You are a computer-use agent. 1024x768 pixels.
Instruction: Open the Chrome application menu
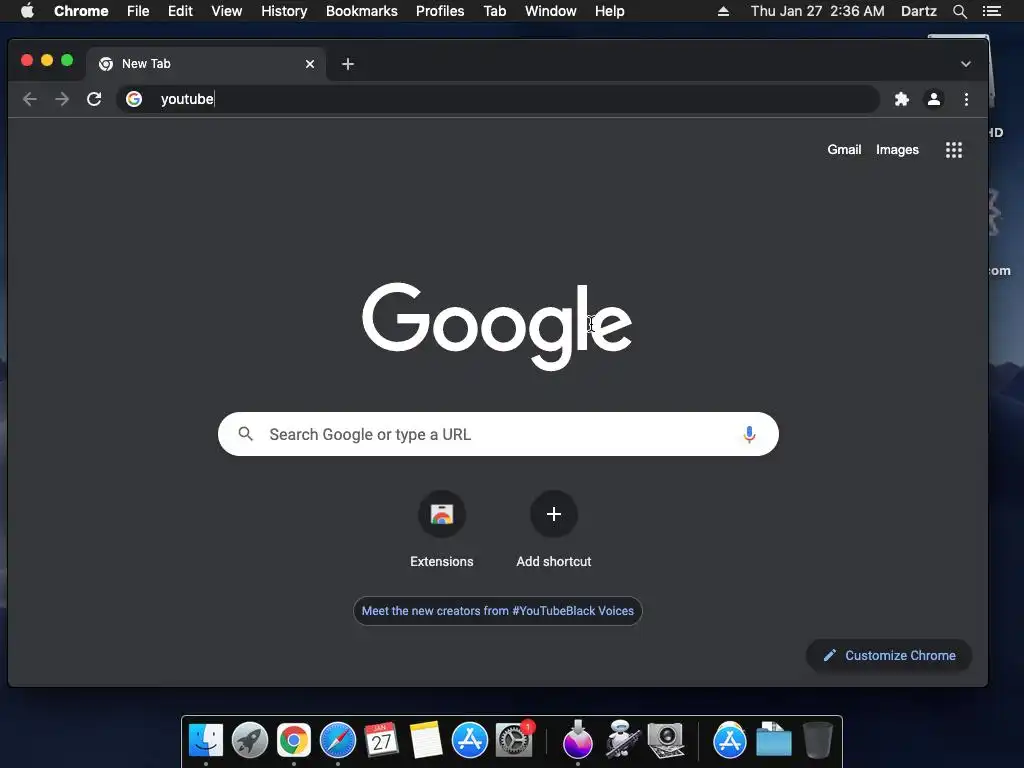[x=81, y=11]
